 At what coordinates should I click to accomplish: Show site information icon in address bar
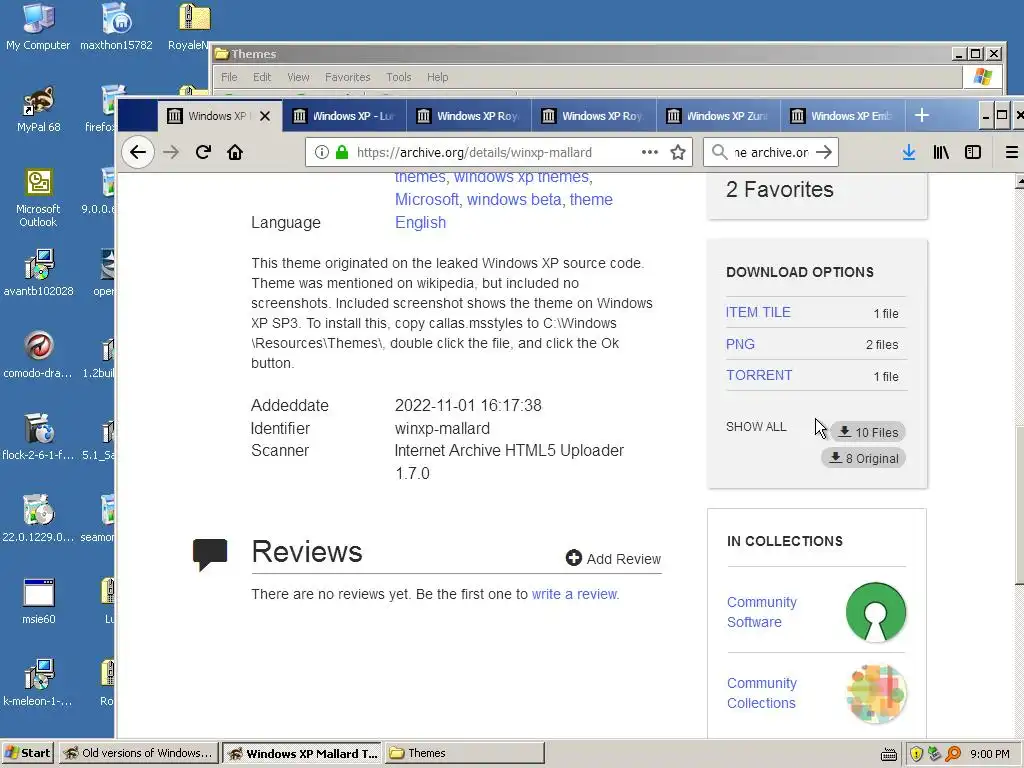coord(321,152)
